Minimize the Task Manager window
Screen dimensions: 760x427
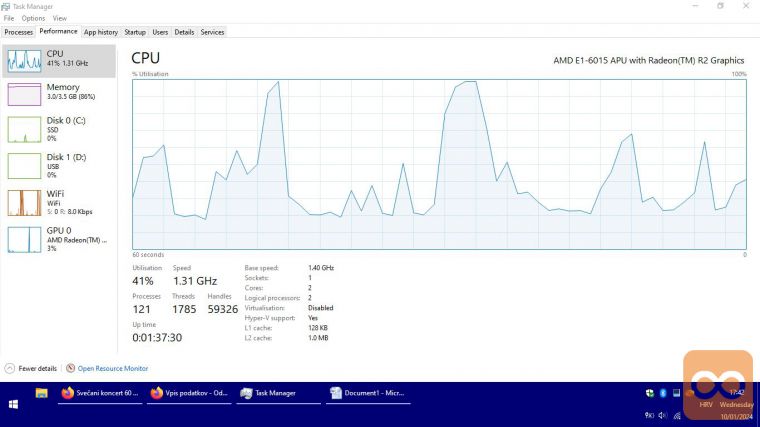pyautogui.click(x=696, y=6)
